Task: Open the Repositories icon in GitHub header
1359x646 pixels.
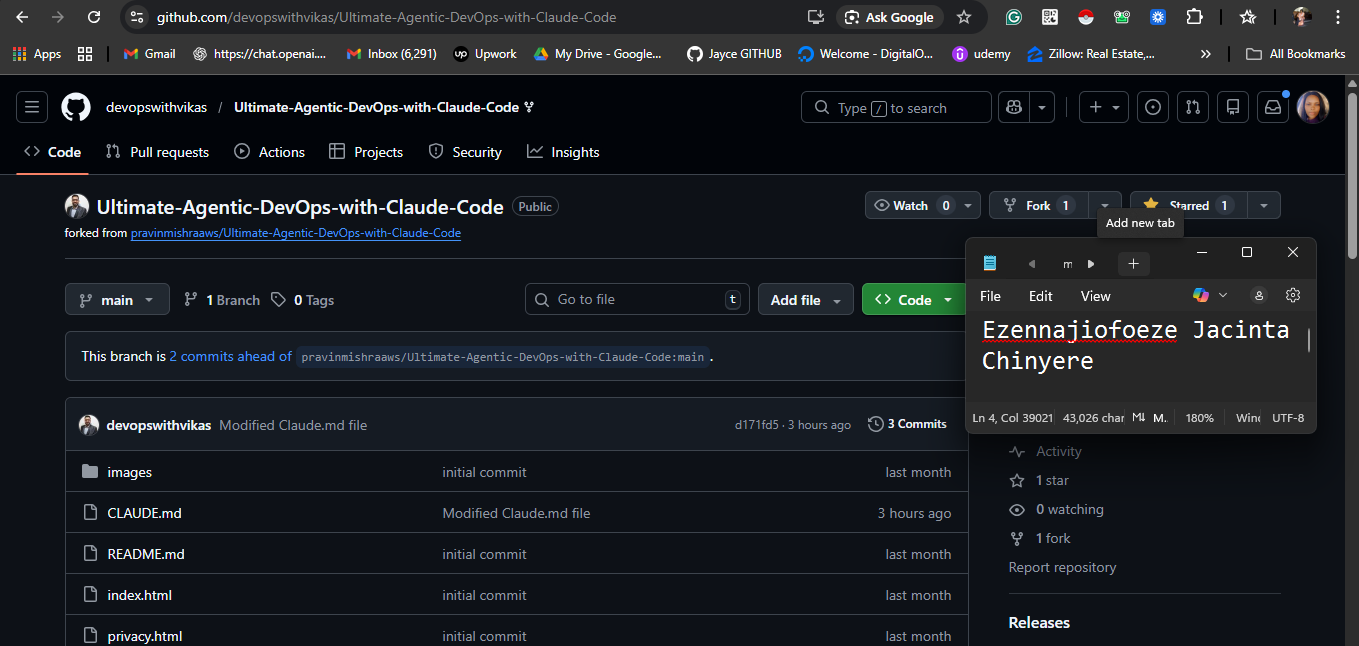Action: coord(1232,107)
